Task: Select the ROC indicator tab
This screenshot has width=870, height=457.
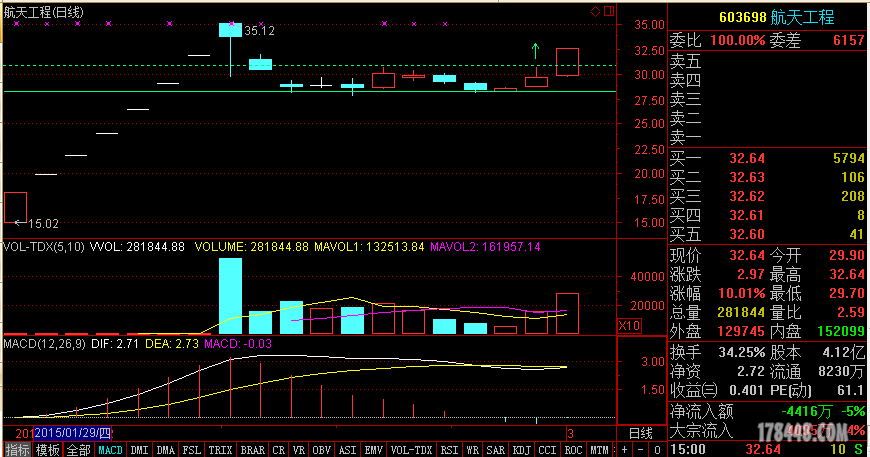Action: pos(573,450)
